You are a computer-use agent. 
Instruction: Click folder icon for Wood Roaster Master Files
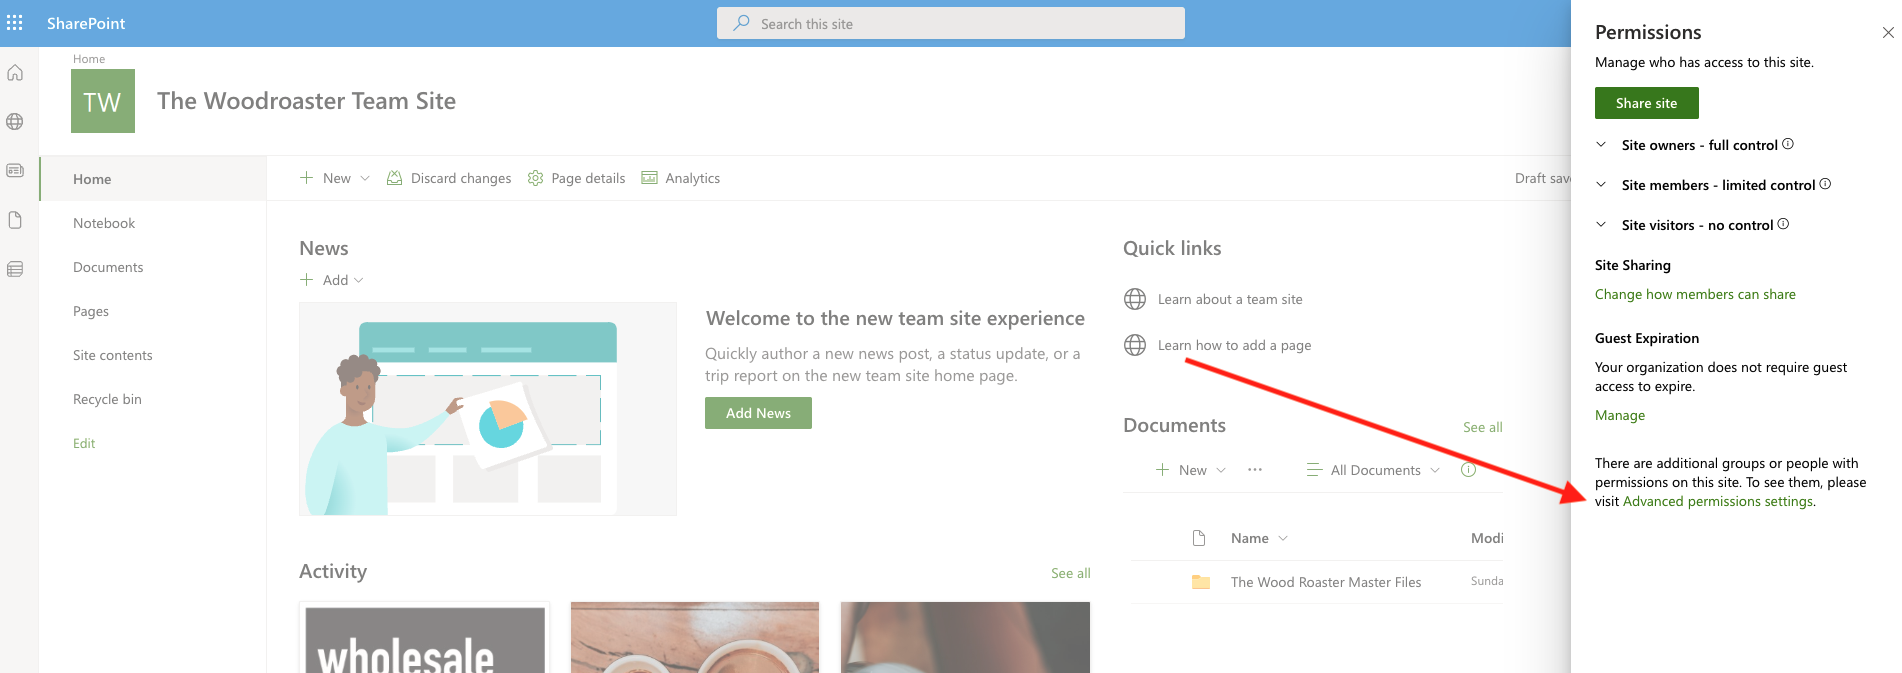(x=1201, y=582)
